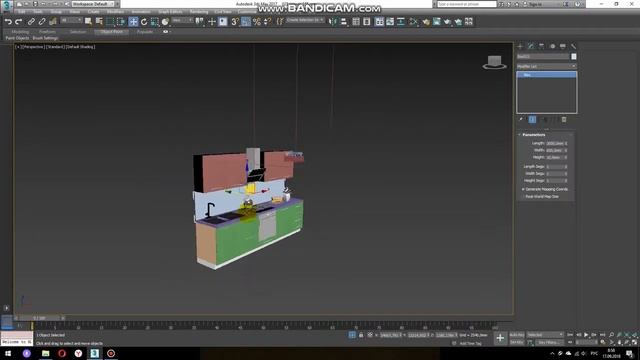
Task: Click the Brush Settings panel label
Action: click(45, 38)
